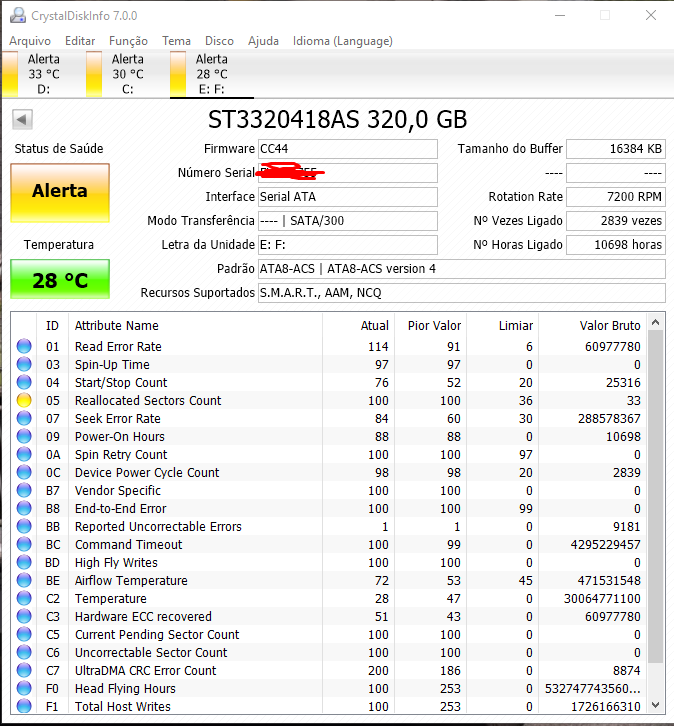The width and height of the screenshot is (674, 726).
Task: Click the blue status icon for Uncorrectable Sector Count
Action: point(24,652)
